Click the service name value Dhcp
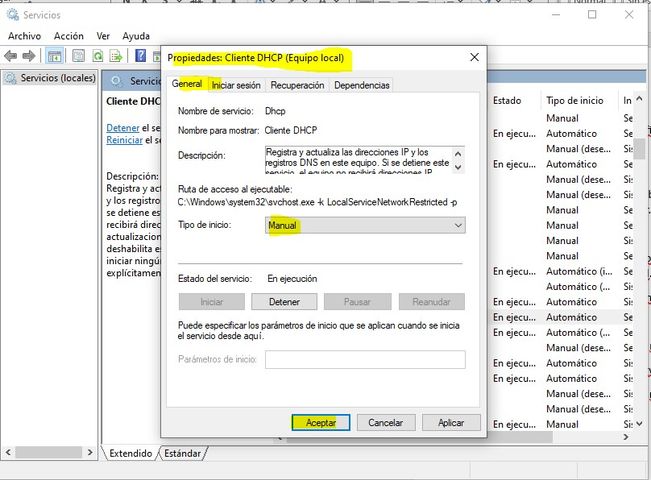651x480 pixels. tap(275, 111)
